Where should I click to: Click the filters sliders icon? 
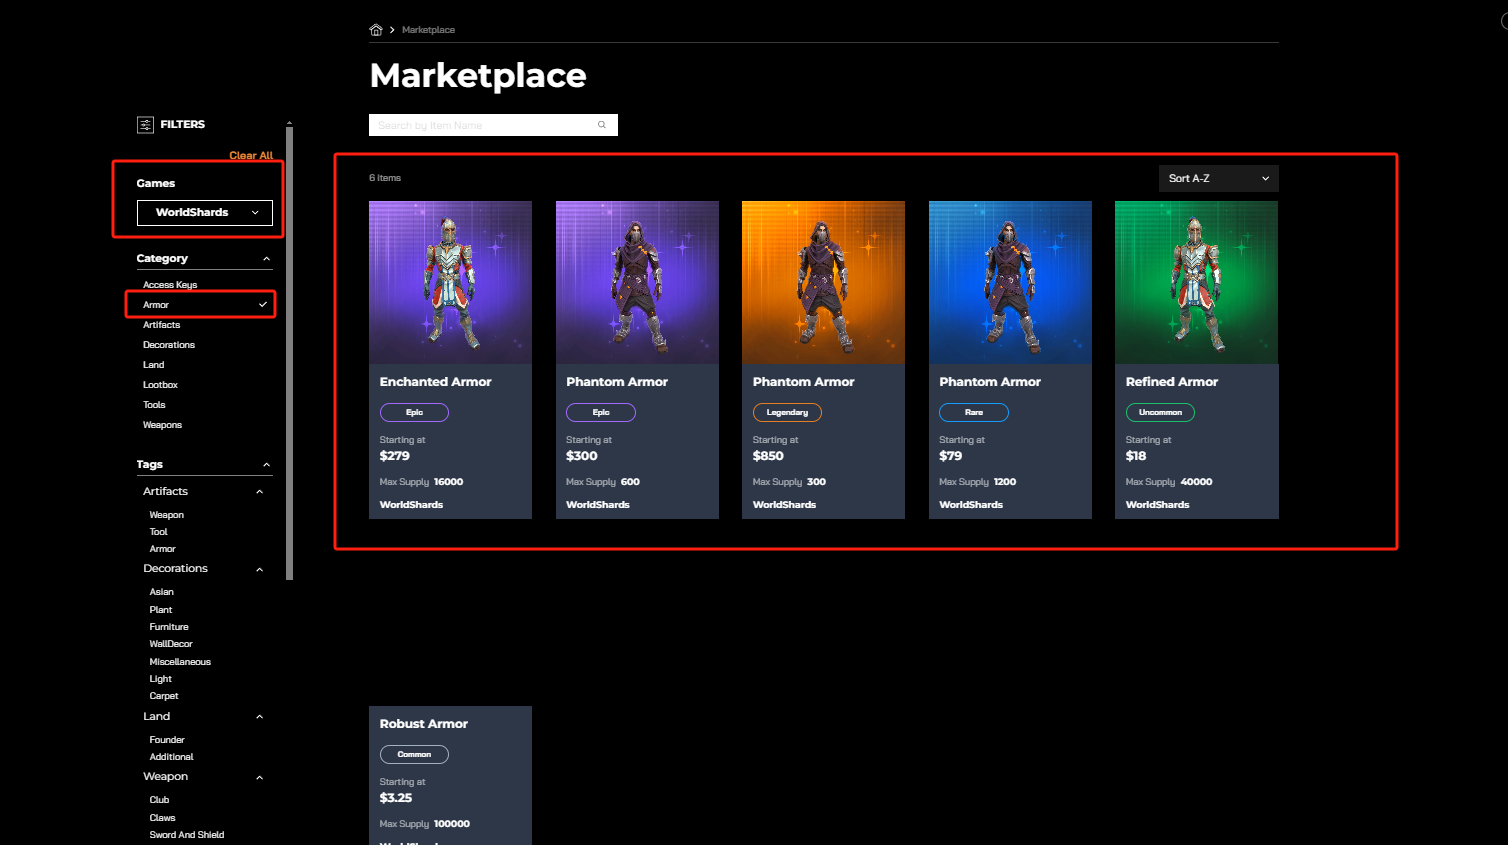coord(145,125)
